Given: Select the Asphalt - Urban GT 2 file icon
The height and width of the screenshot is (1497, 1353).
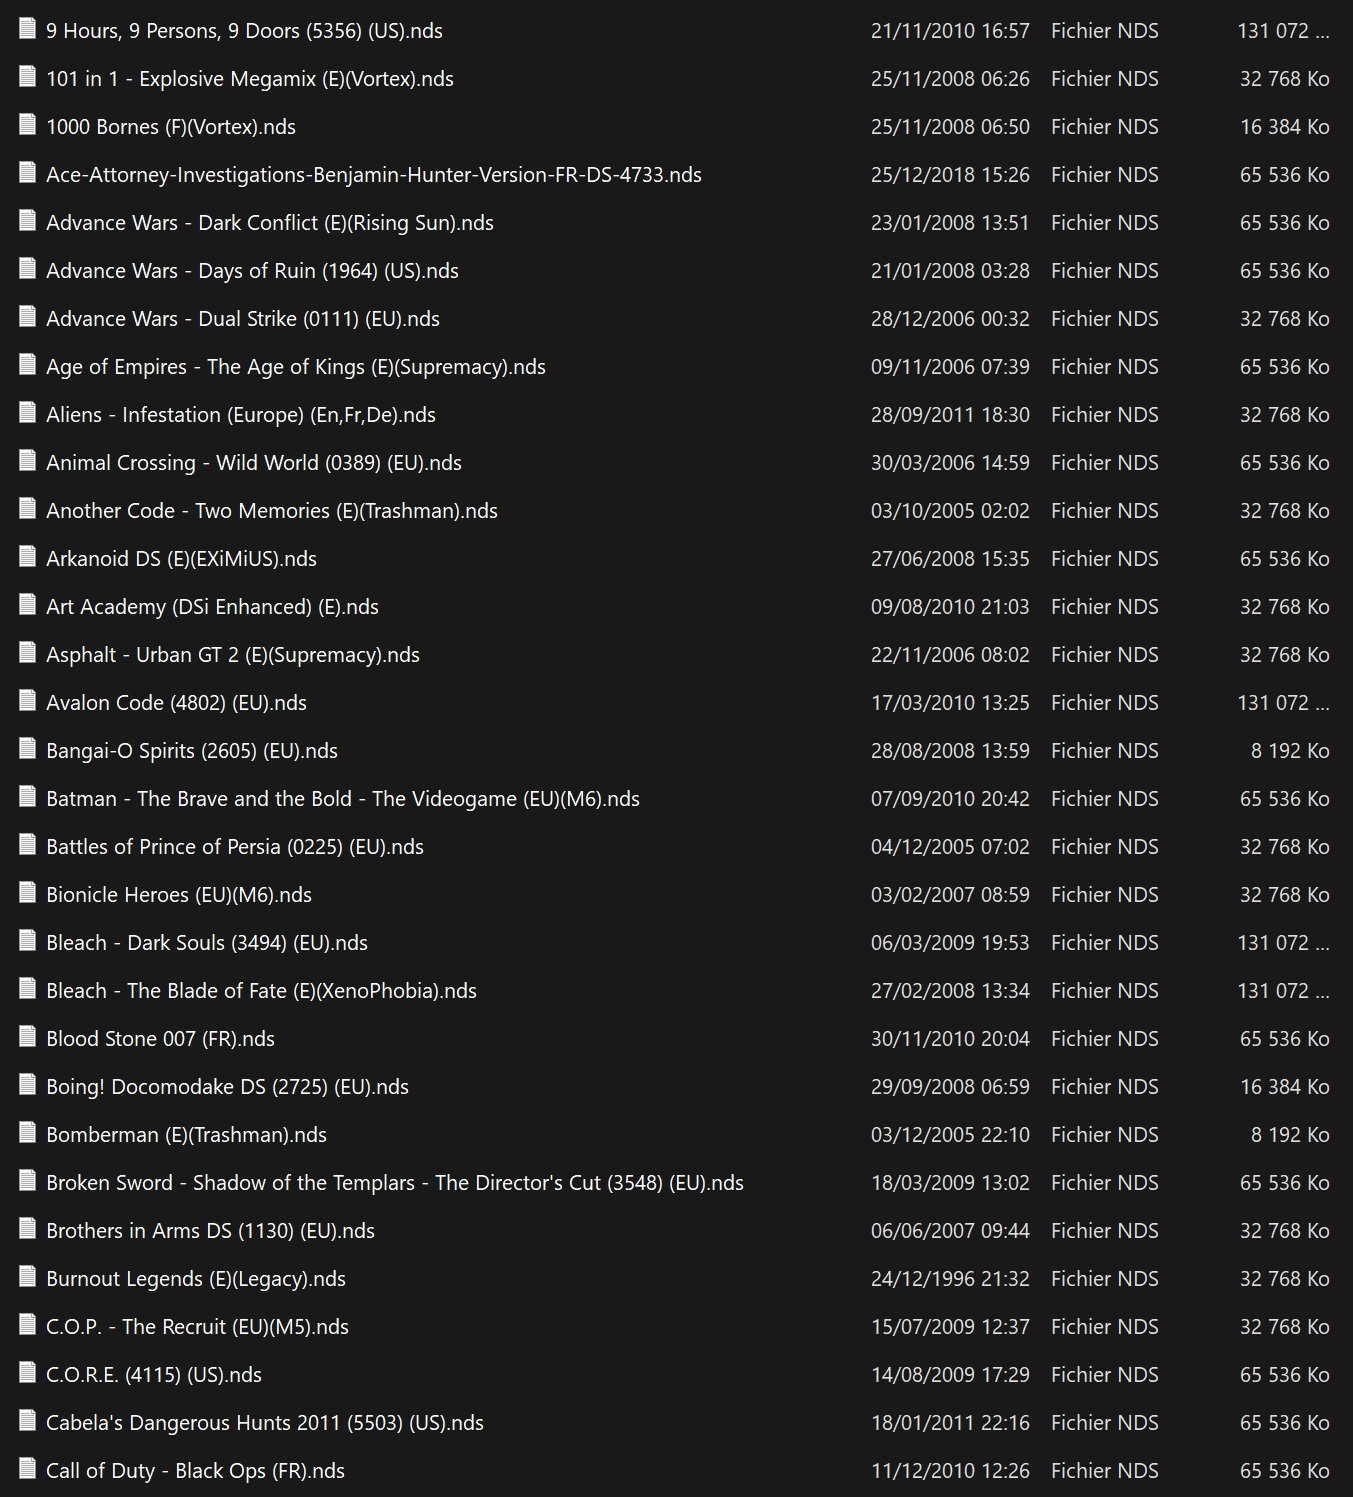Looking at the screenshot, I should (x=27, y=653).
